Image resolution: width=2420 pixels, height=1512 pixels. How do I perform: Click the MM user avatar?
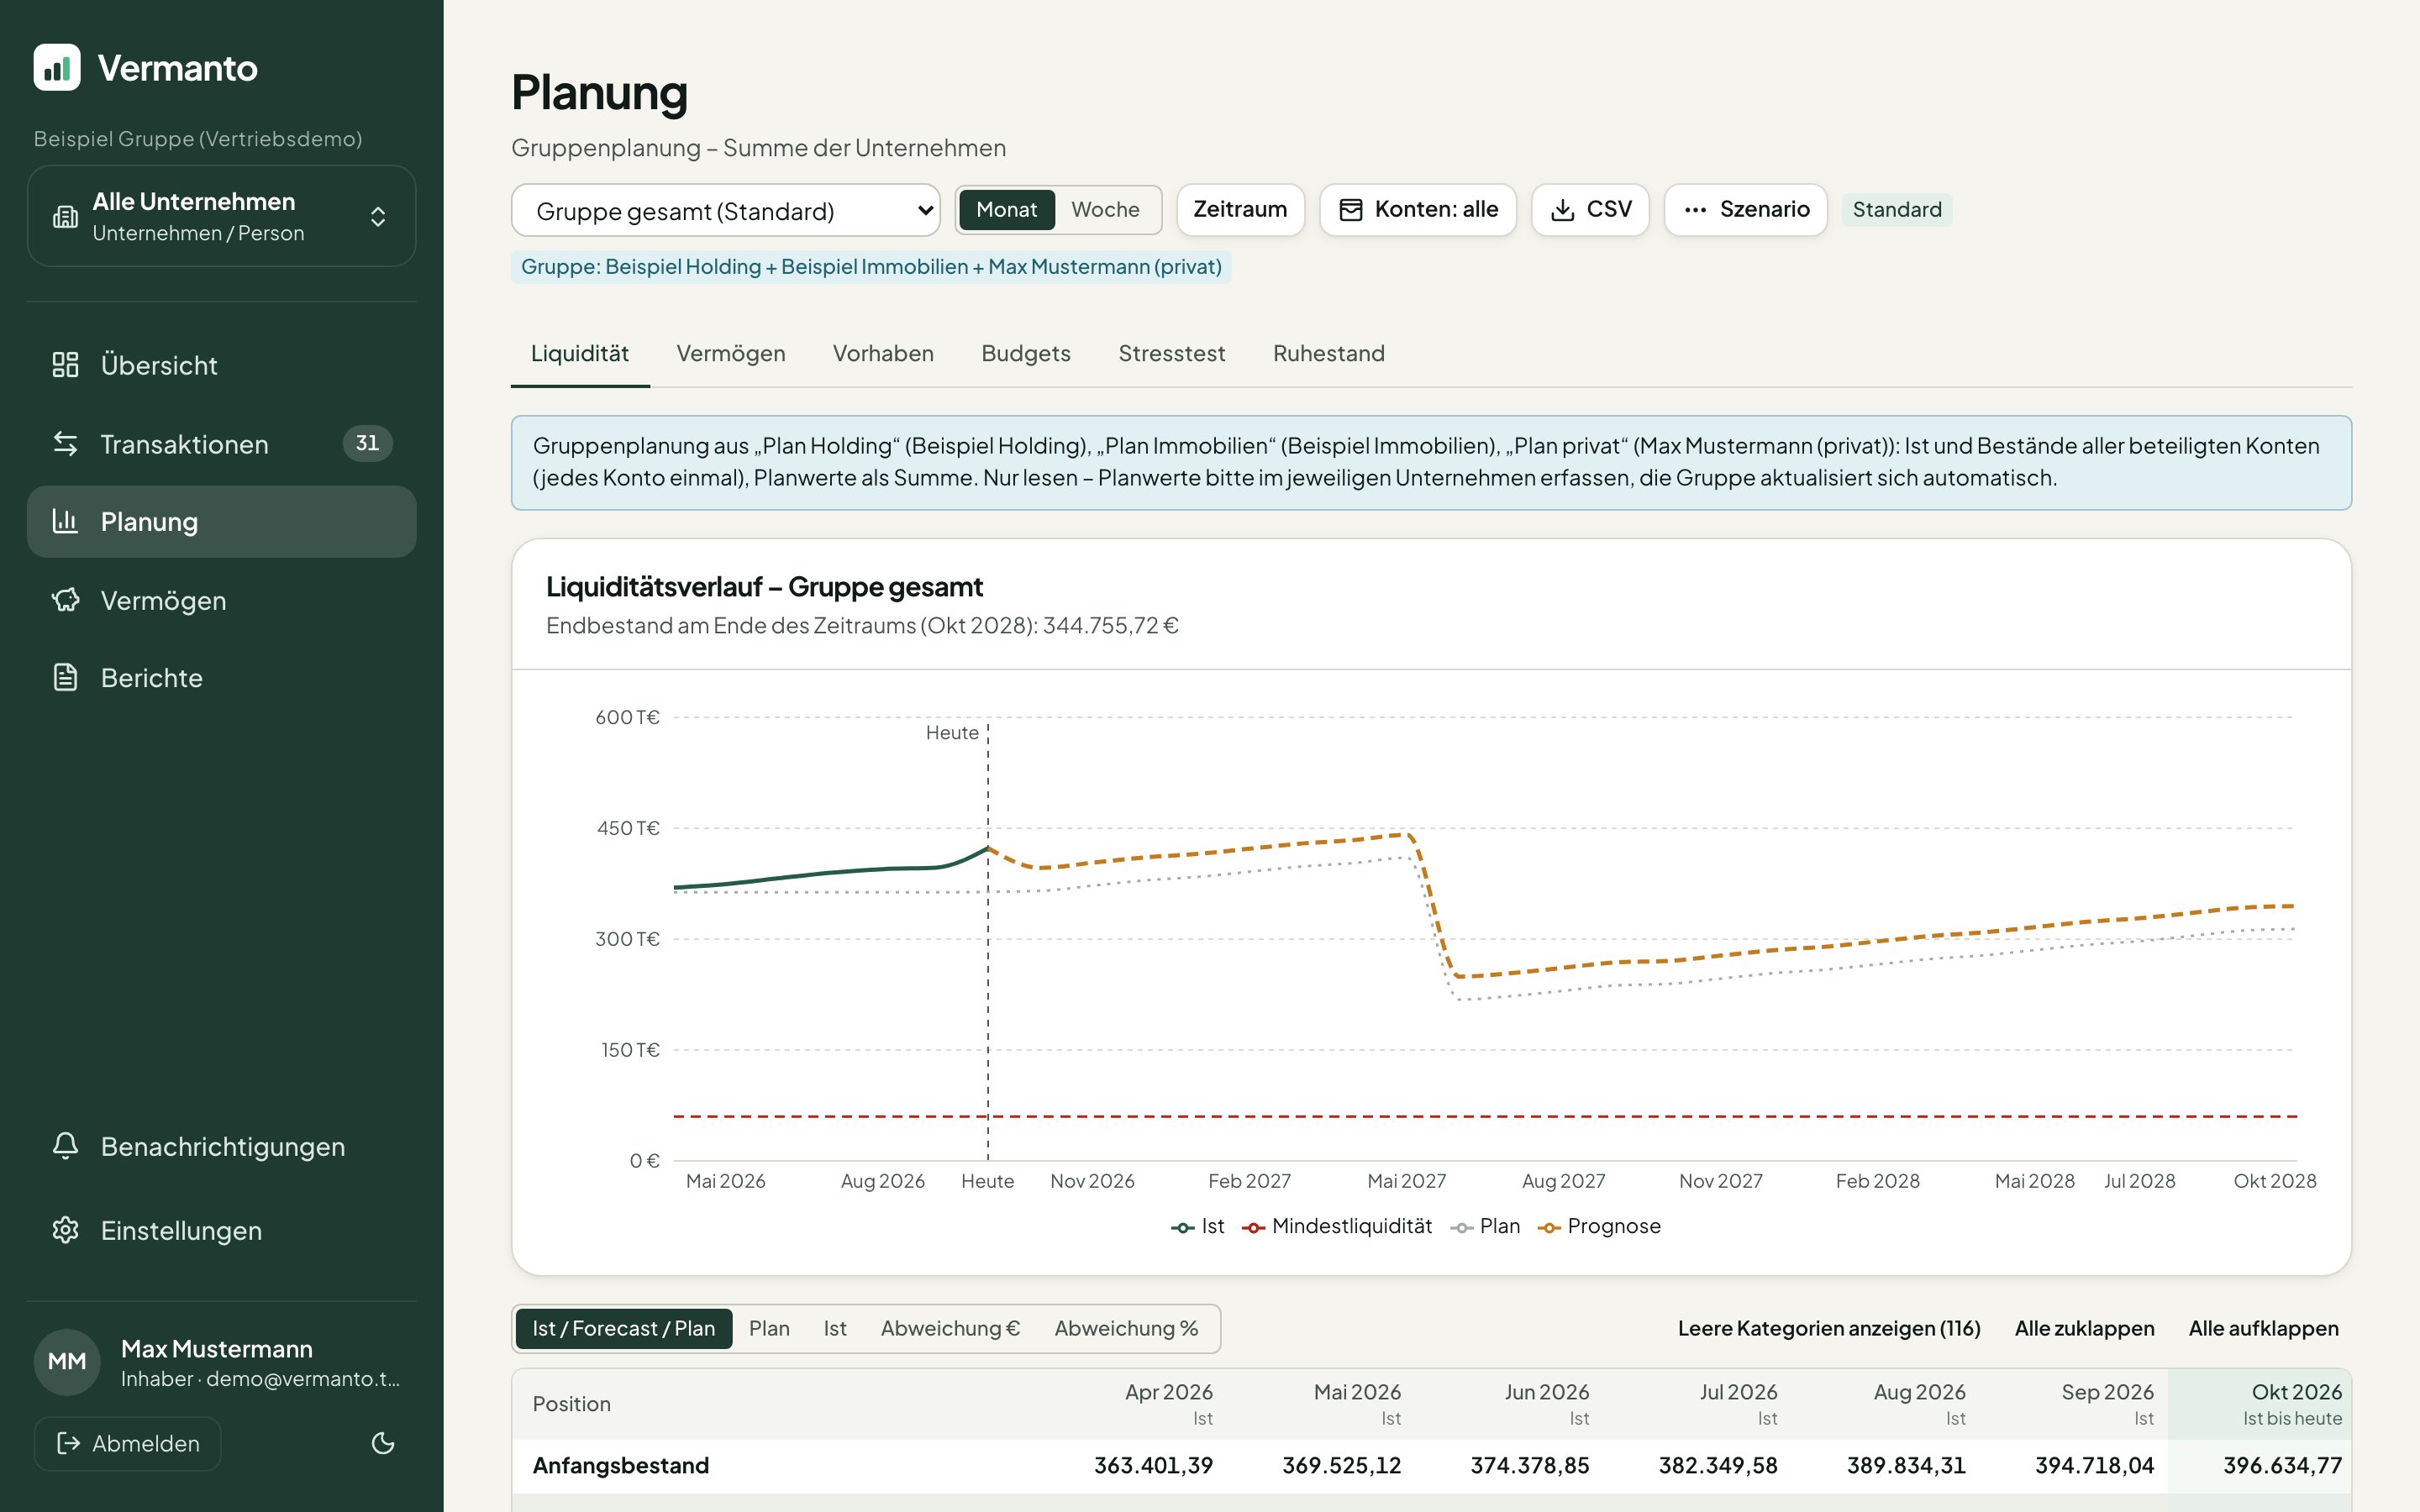click(x=67, y=1361)
